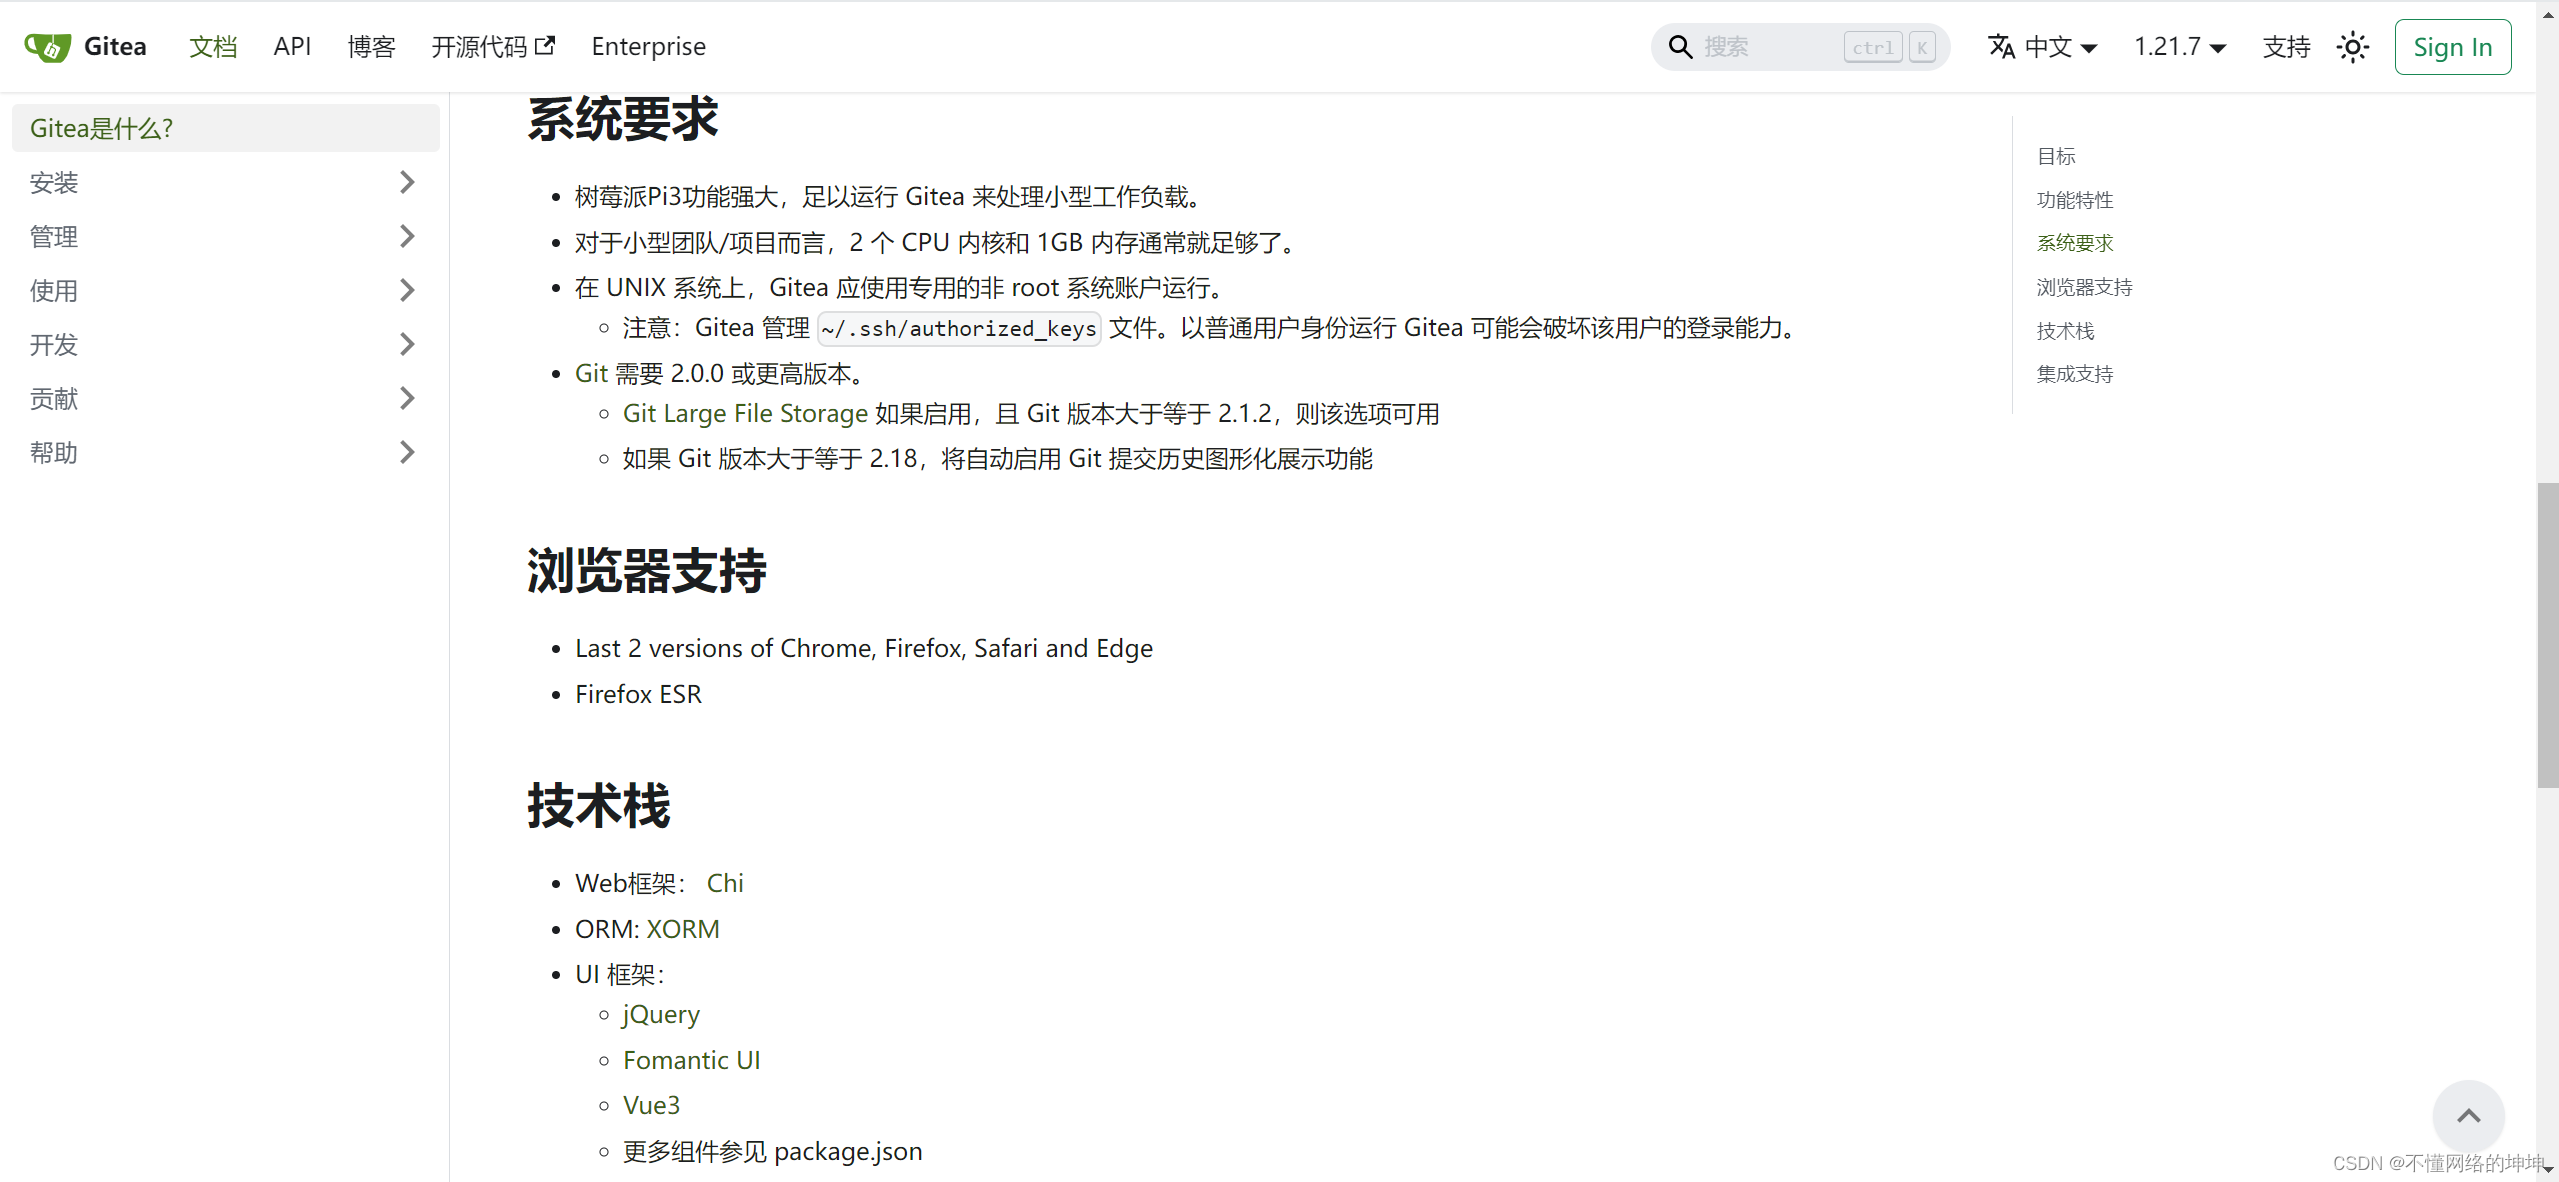
Task: Expand the 帮助 sidebar category
Action: [x=407, y=452]
